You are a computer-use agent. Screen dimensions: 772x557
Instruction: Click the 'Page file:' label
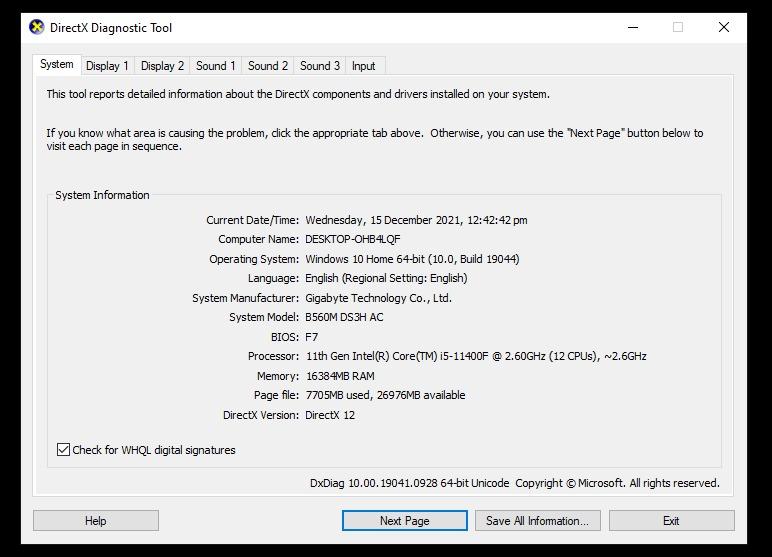tap(276, 395)
